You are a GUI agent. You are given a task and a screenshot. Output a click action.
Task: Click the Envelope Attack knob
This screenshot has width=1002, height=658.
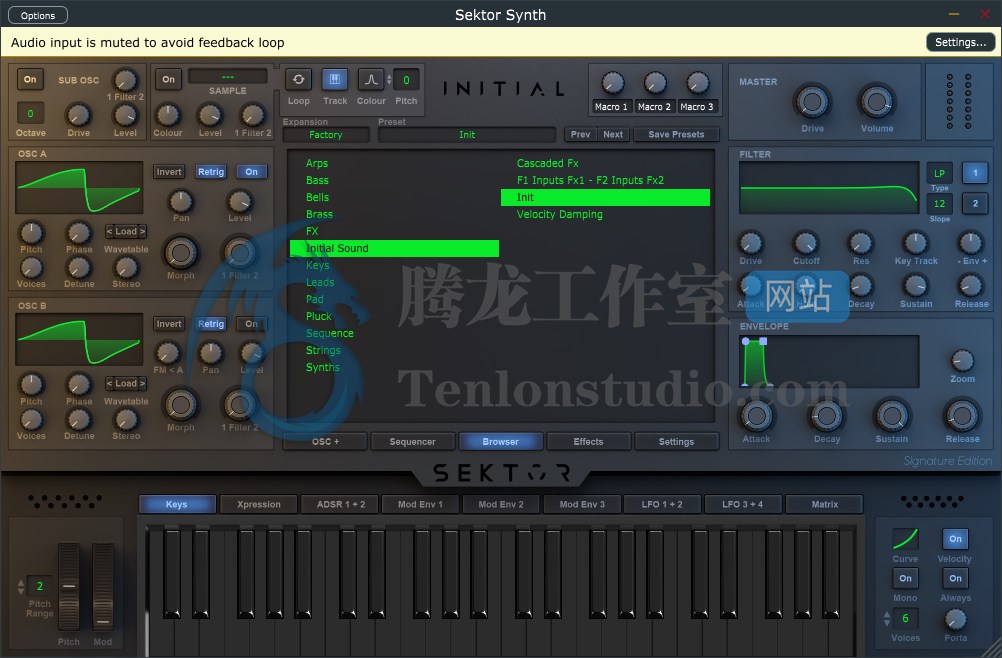[757, 417]
